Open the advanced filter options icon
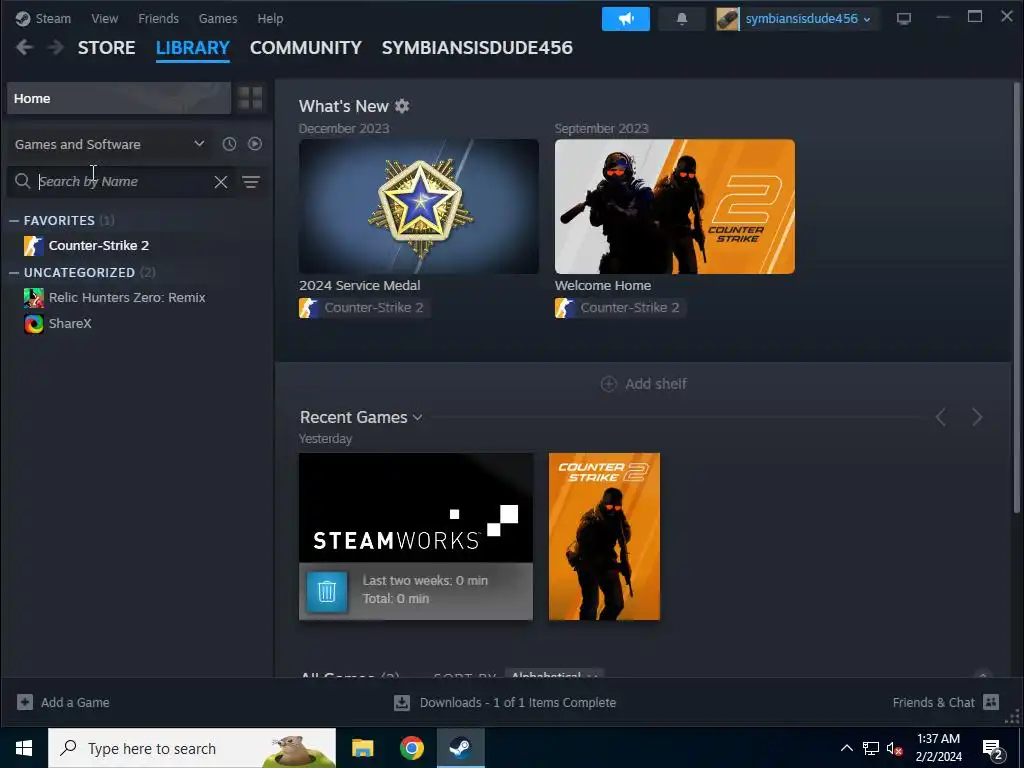The height and width of the screenshot is (768, 1024). click(x=251, y=182)
